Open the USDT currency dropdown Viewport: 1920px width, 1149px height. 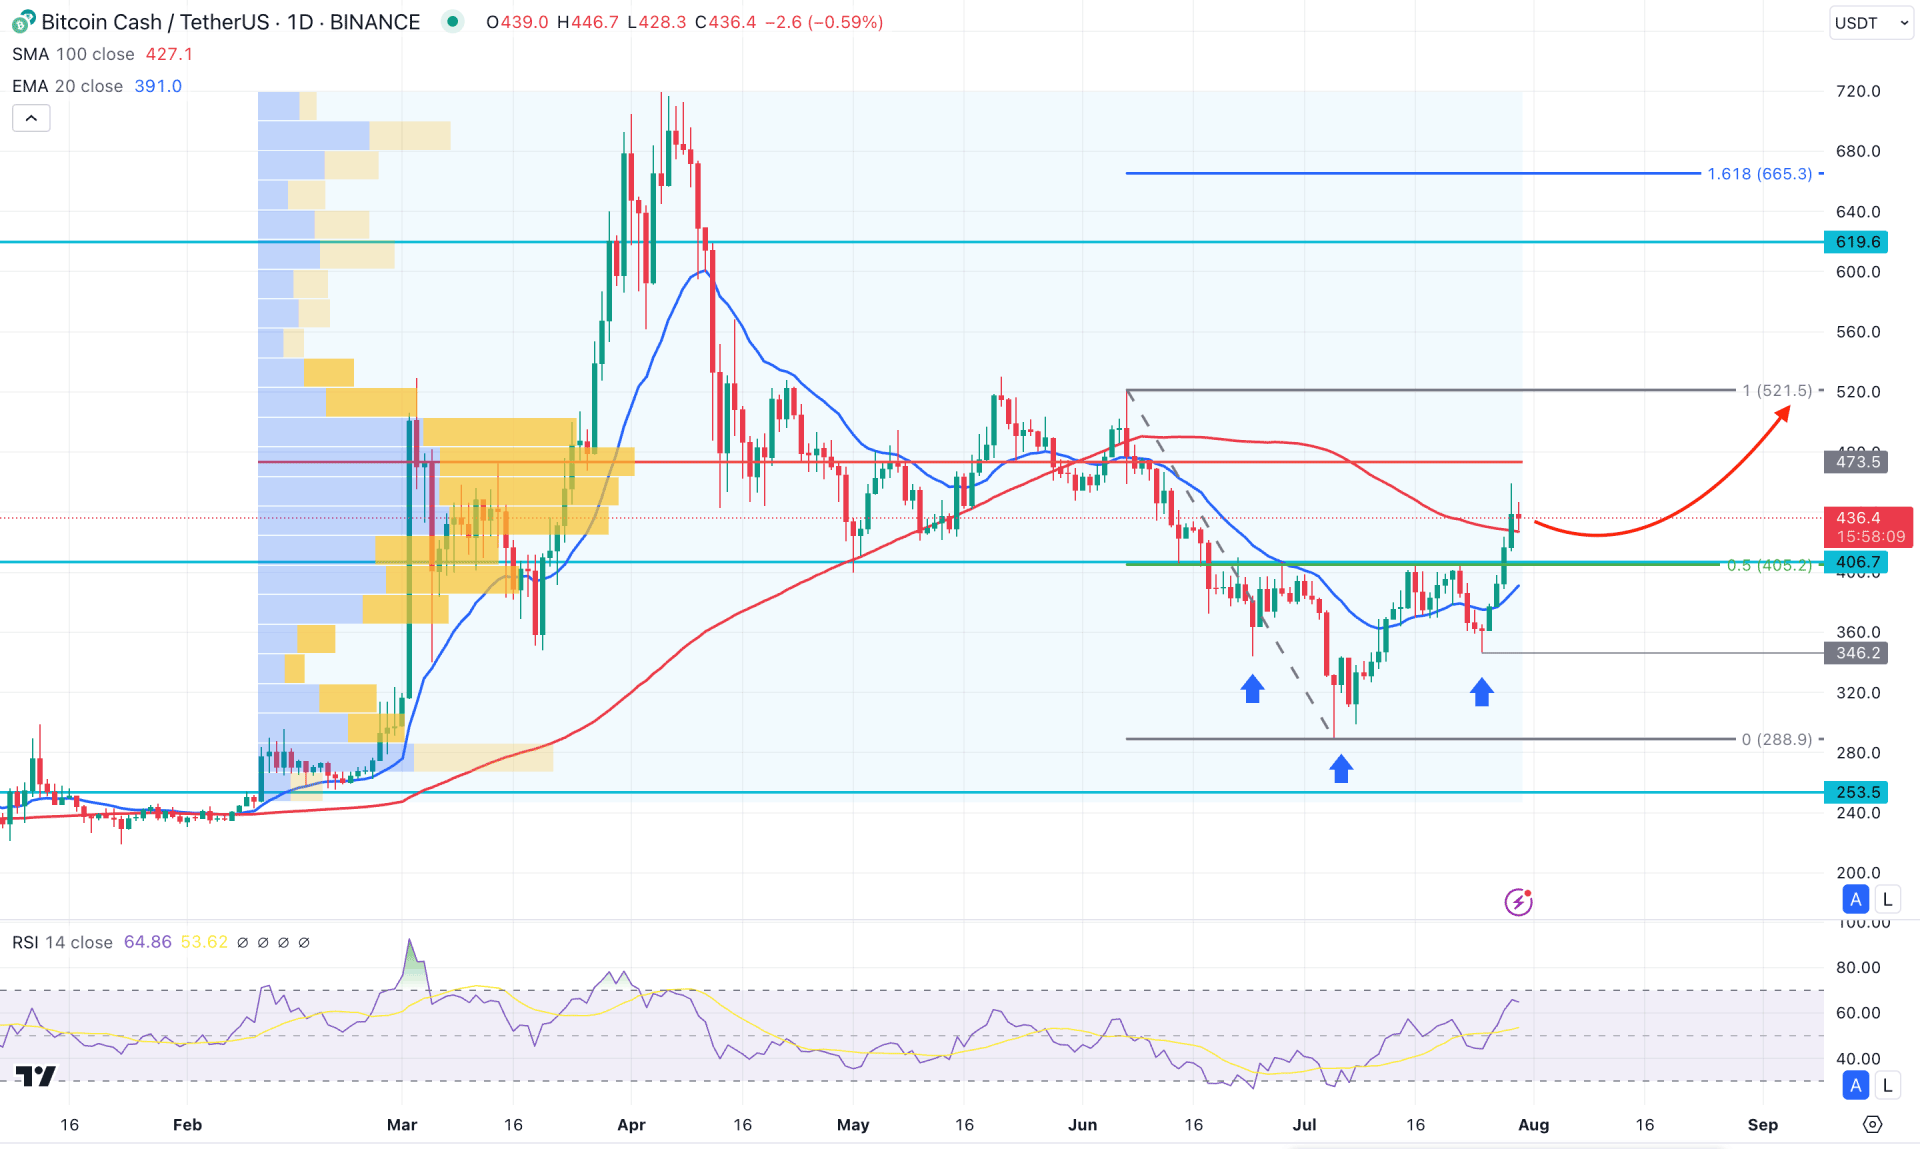point(1871,22)
